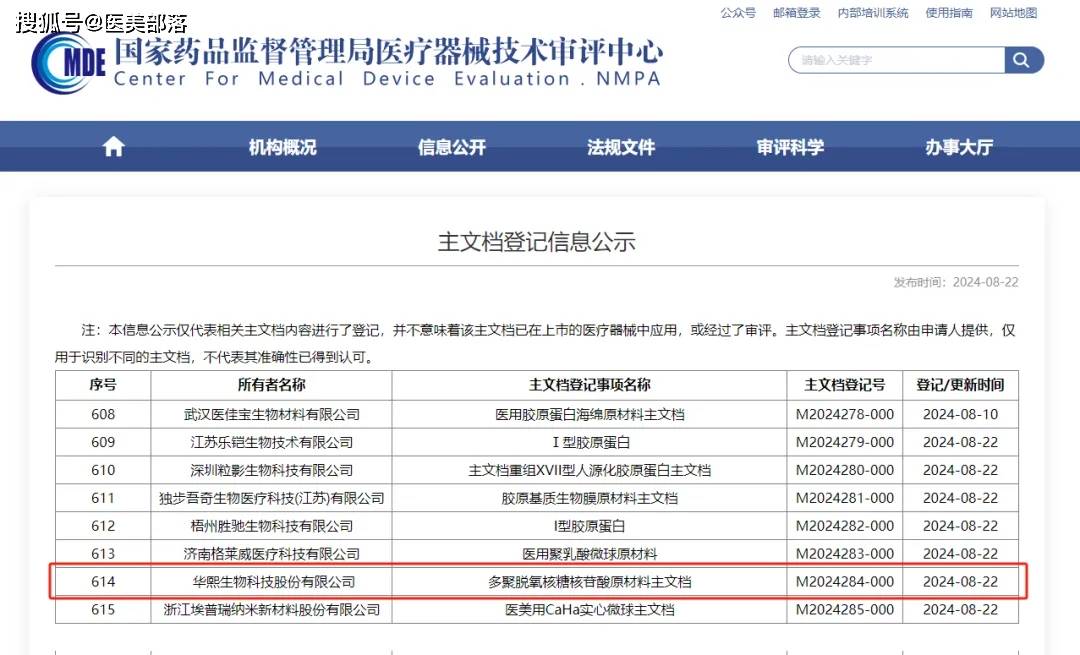Select row number 610
The image size is (1080, 655).
[103, 470]
